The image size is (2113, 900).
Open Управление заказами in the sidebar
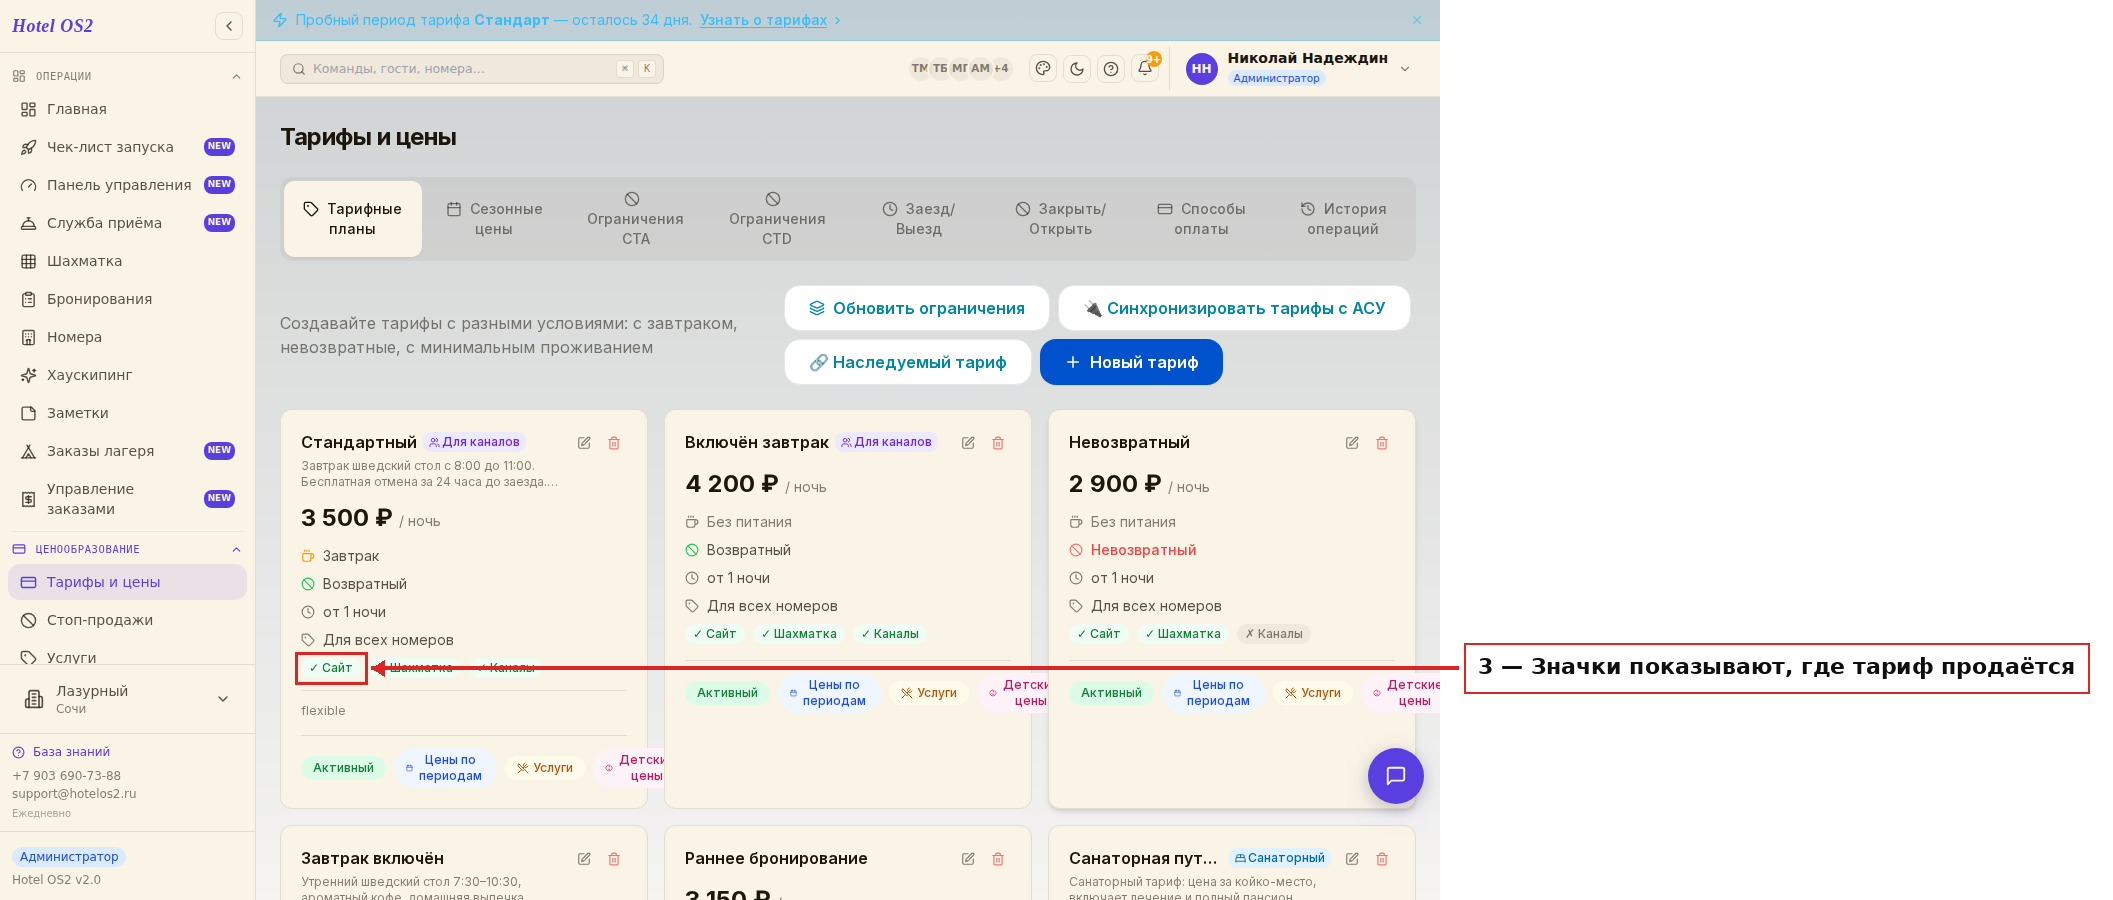(x=127, y=499)
